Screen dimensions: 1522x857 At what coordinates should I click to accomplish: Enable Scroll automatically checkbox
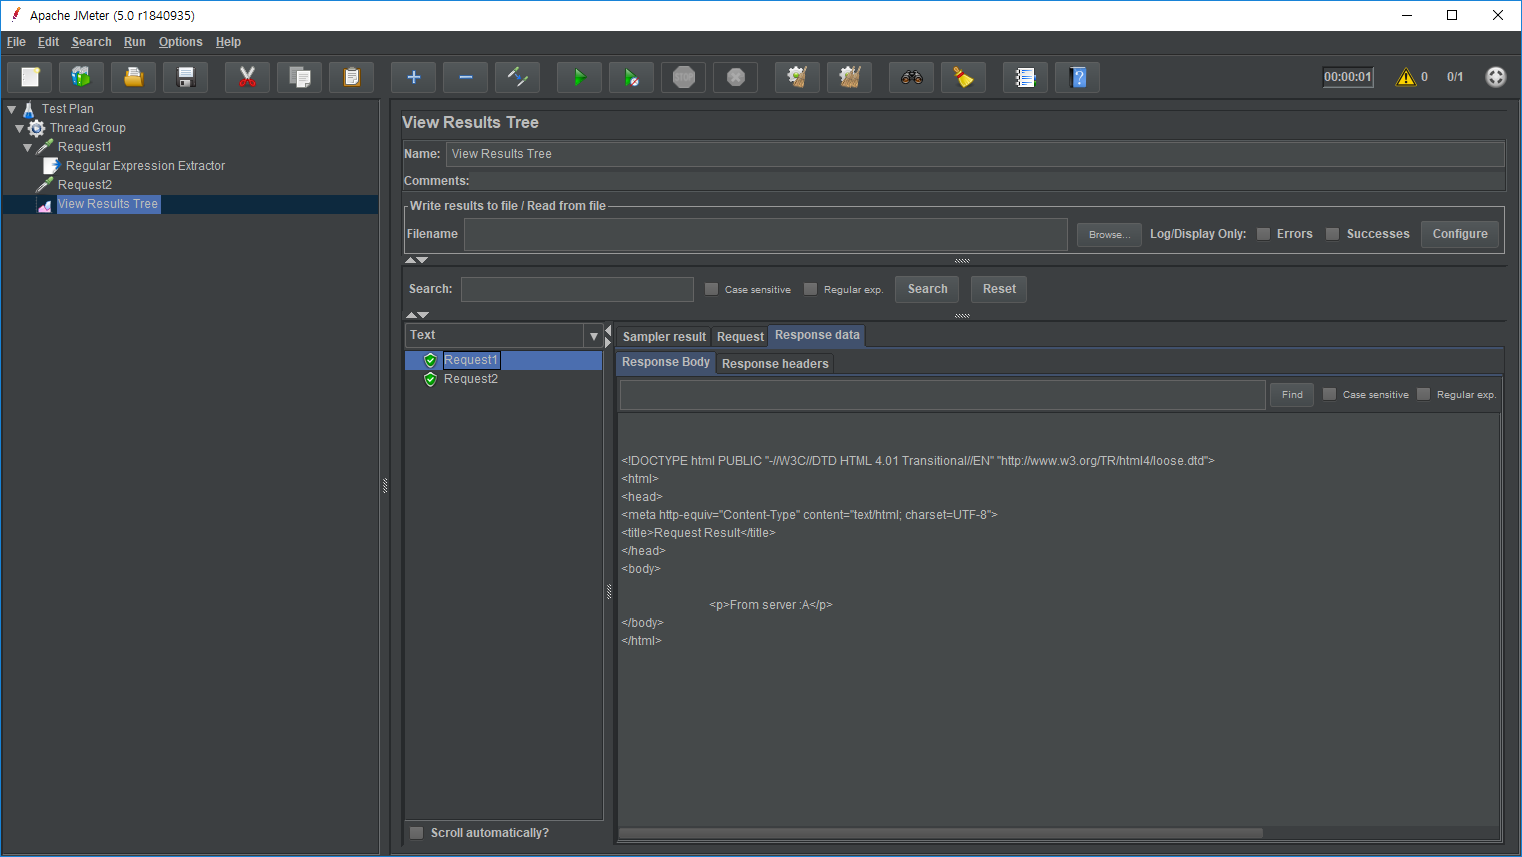(x=417, y=833)
